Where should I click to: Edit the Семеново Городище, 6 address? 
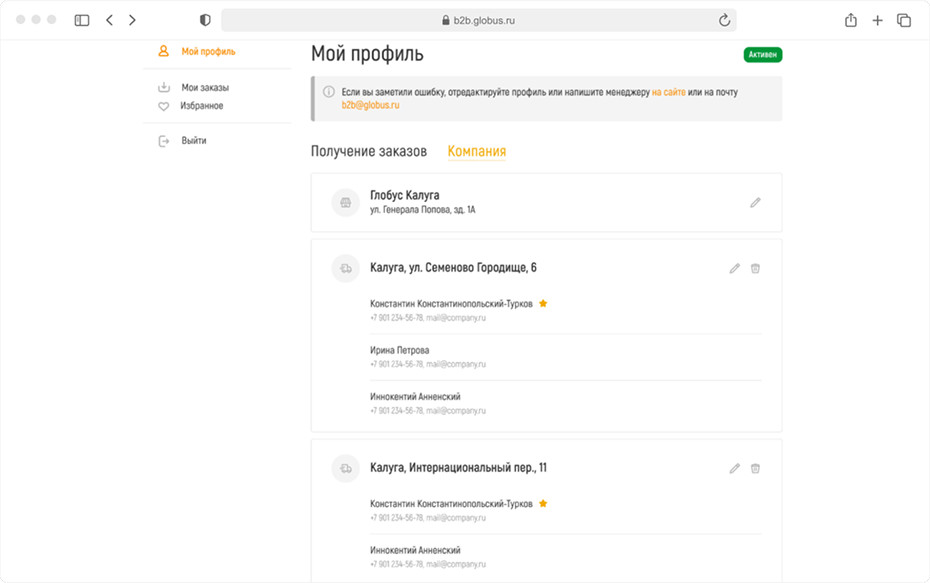coord(735,268)
